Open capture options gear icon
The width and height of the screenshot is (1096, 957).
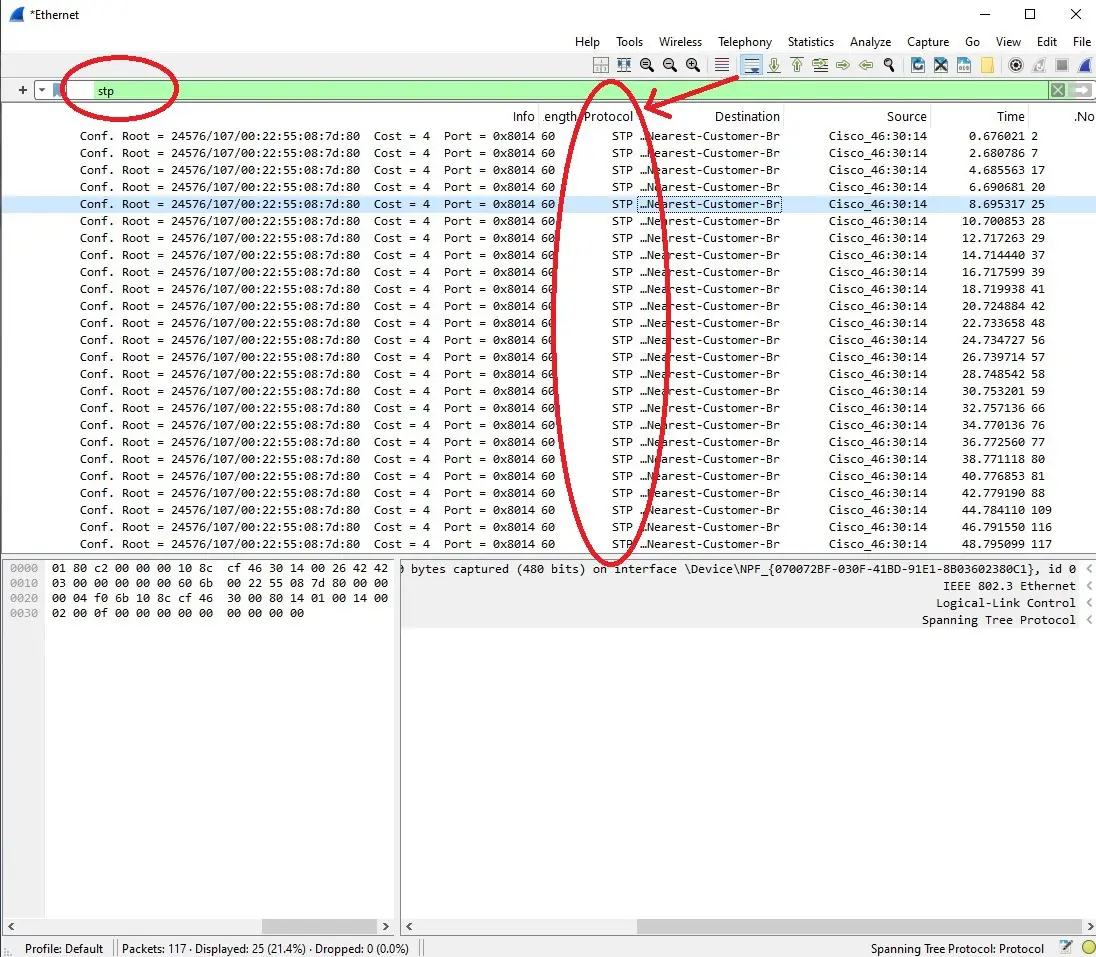[x=1016, y=65]
